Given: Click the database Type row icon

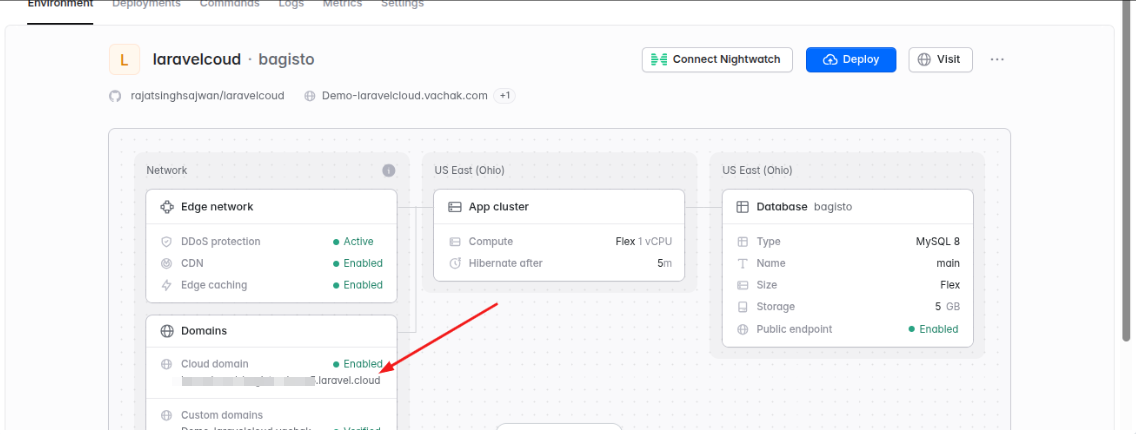Looking at the screenshot, I should [x=742, y=241].
